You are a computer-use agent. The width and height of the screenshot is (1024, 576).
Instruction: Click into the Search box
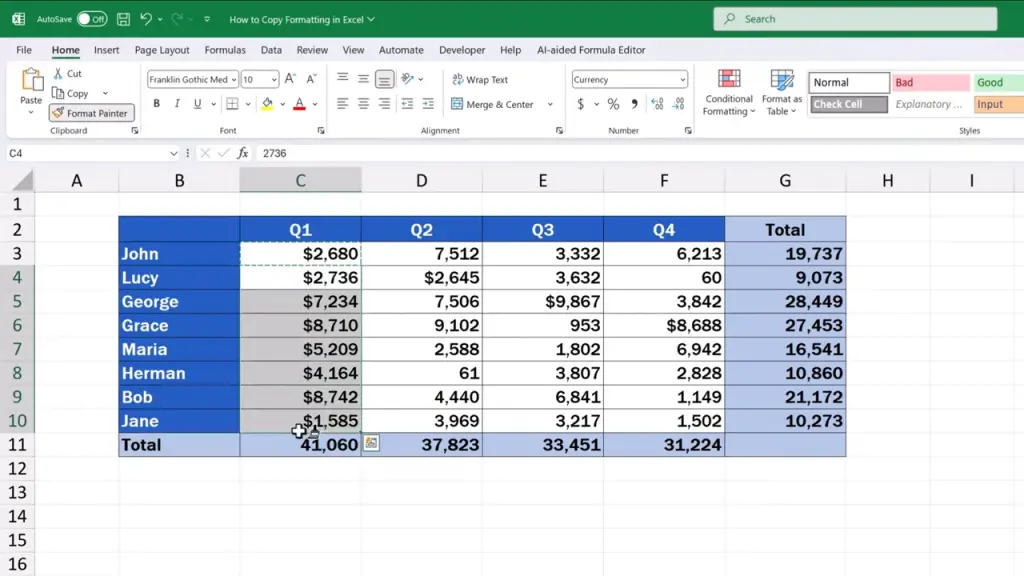pos(855,19)
